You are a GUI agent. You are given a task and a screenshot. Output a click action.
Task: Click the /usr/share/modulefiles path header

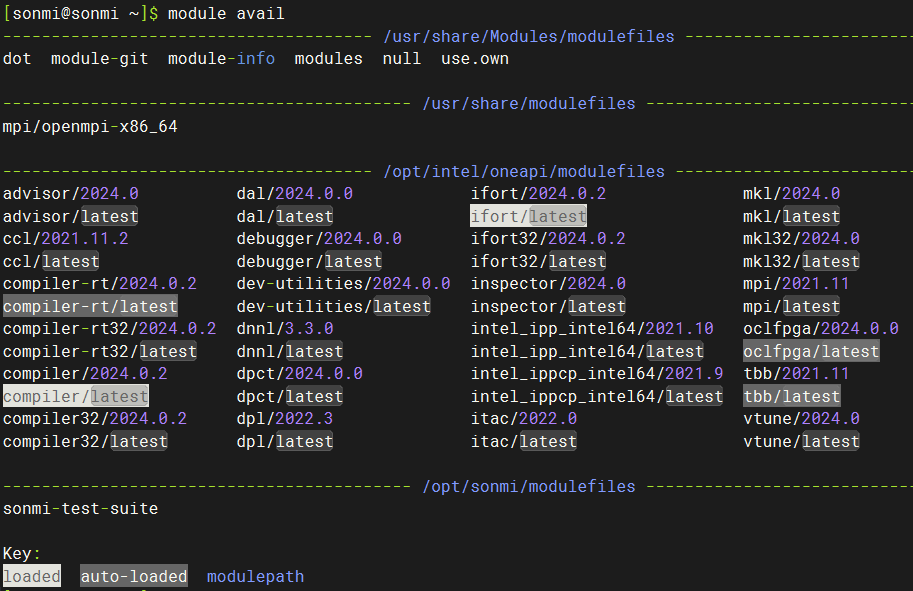tap(529, 104)
